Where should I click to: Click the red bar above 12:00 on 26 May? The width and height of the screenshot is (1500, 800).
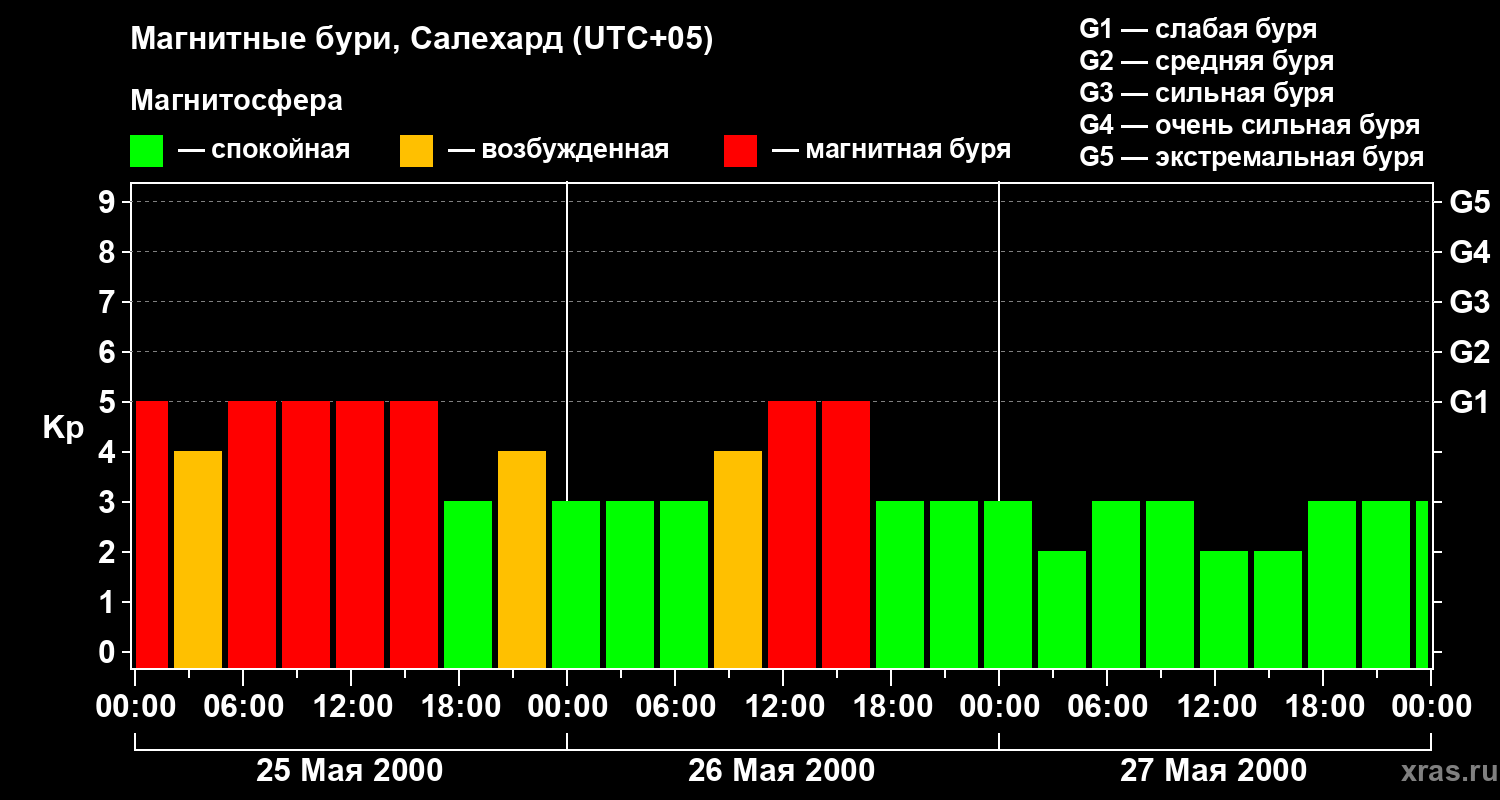tap(792, 534)
